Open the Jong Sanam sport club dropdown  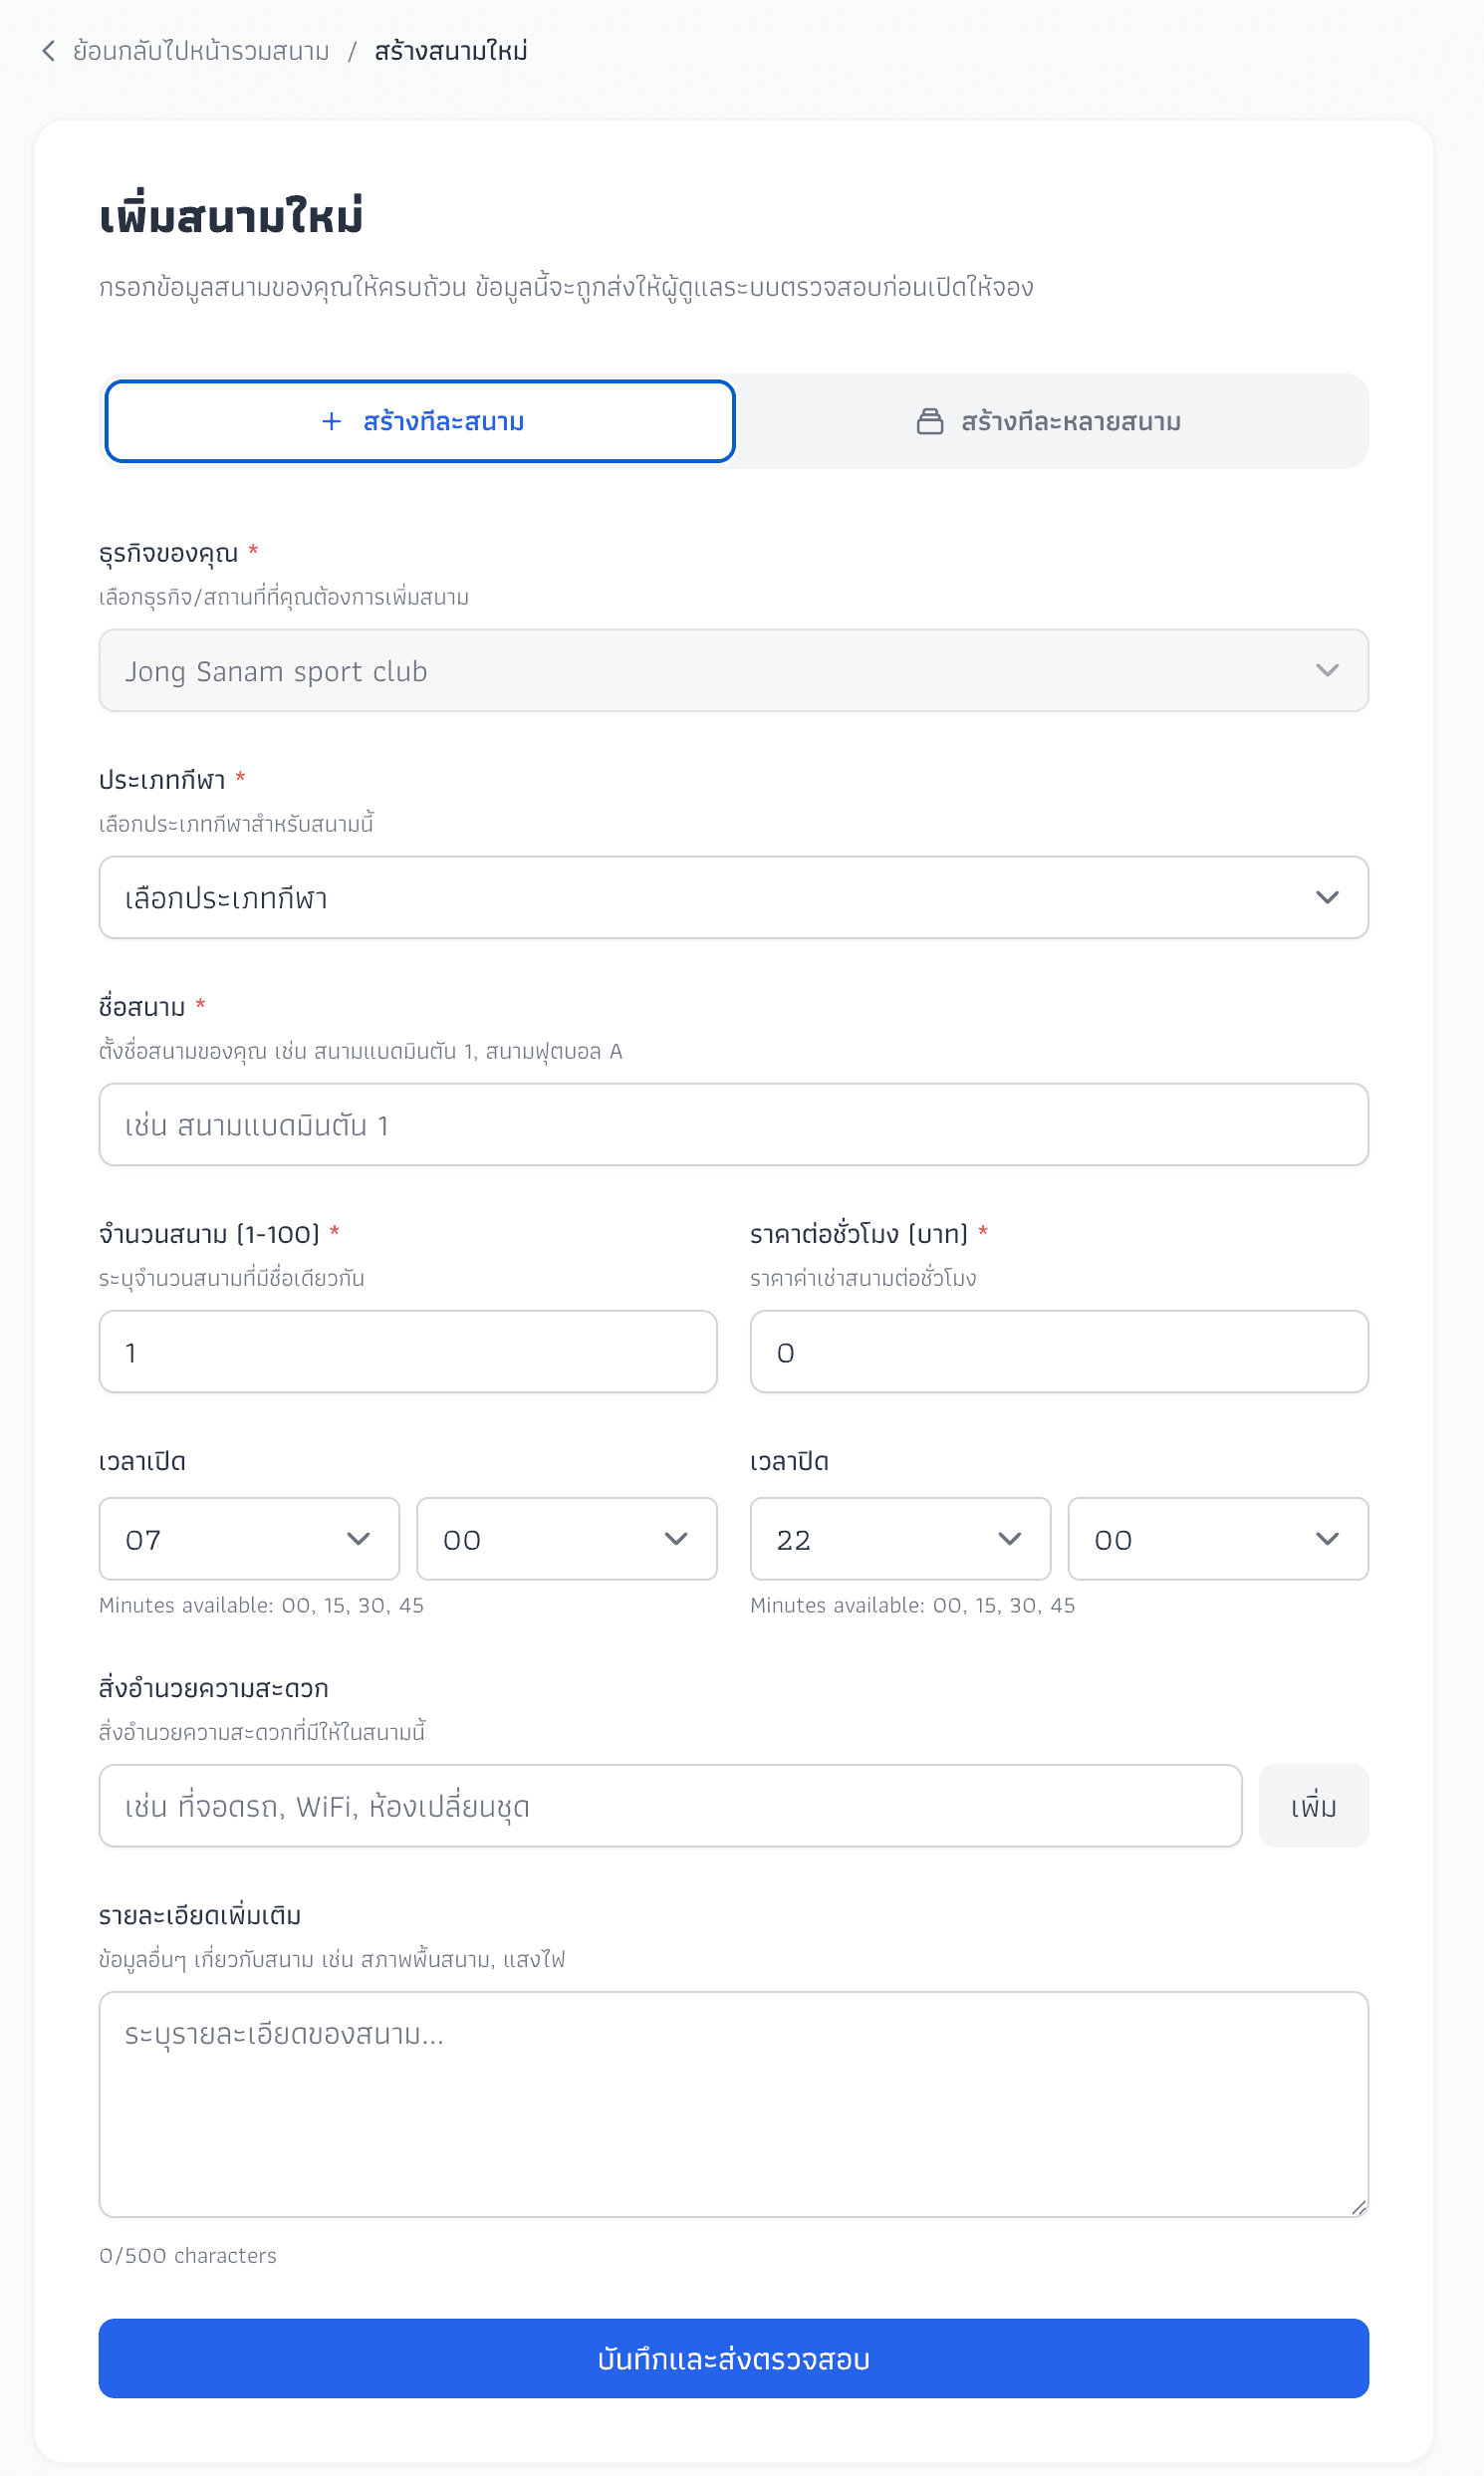(x=733, y=670)
